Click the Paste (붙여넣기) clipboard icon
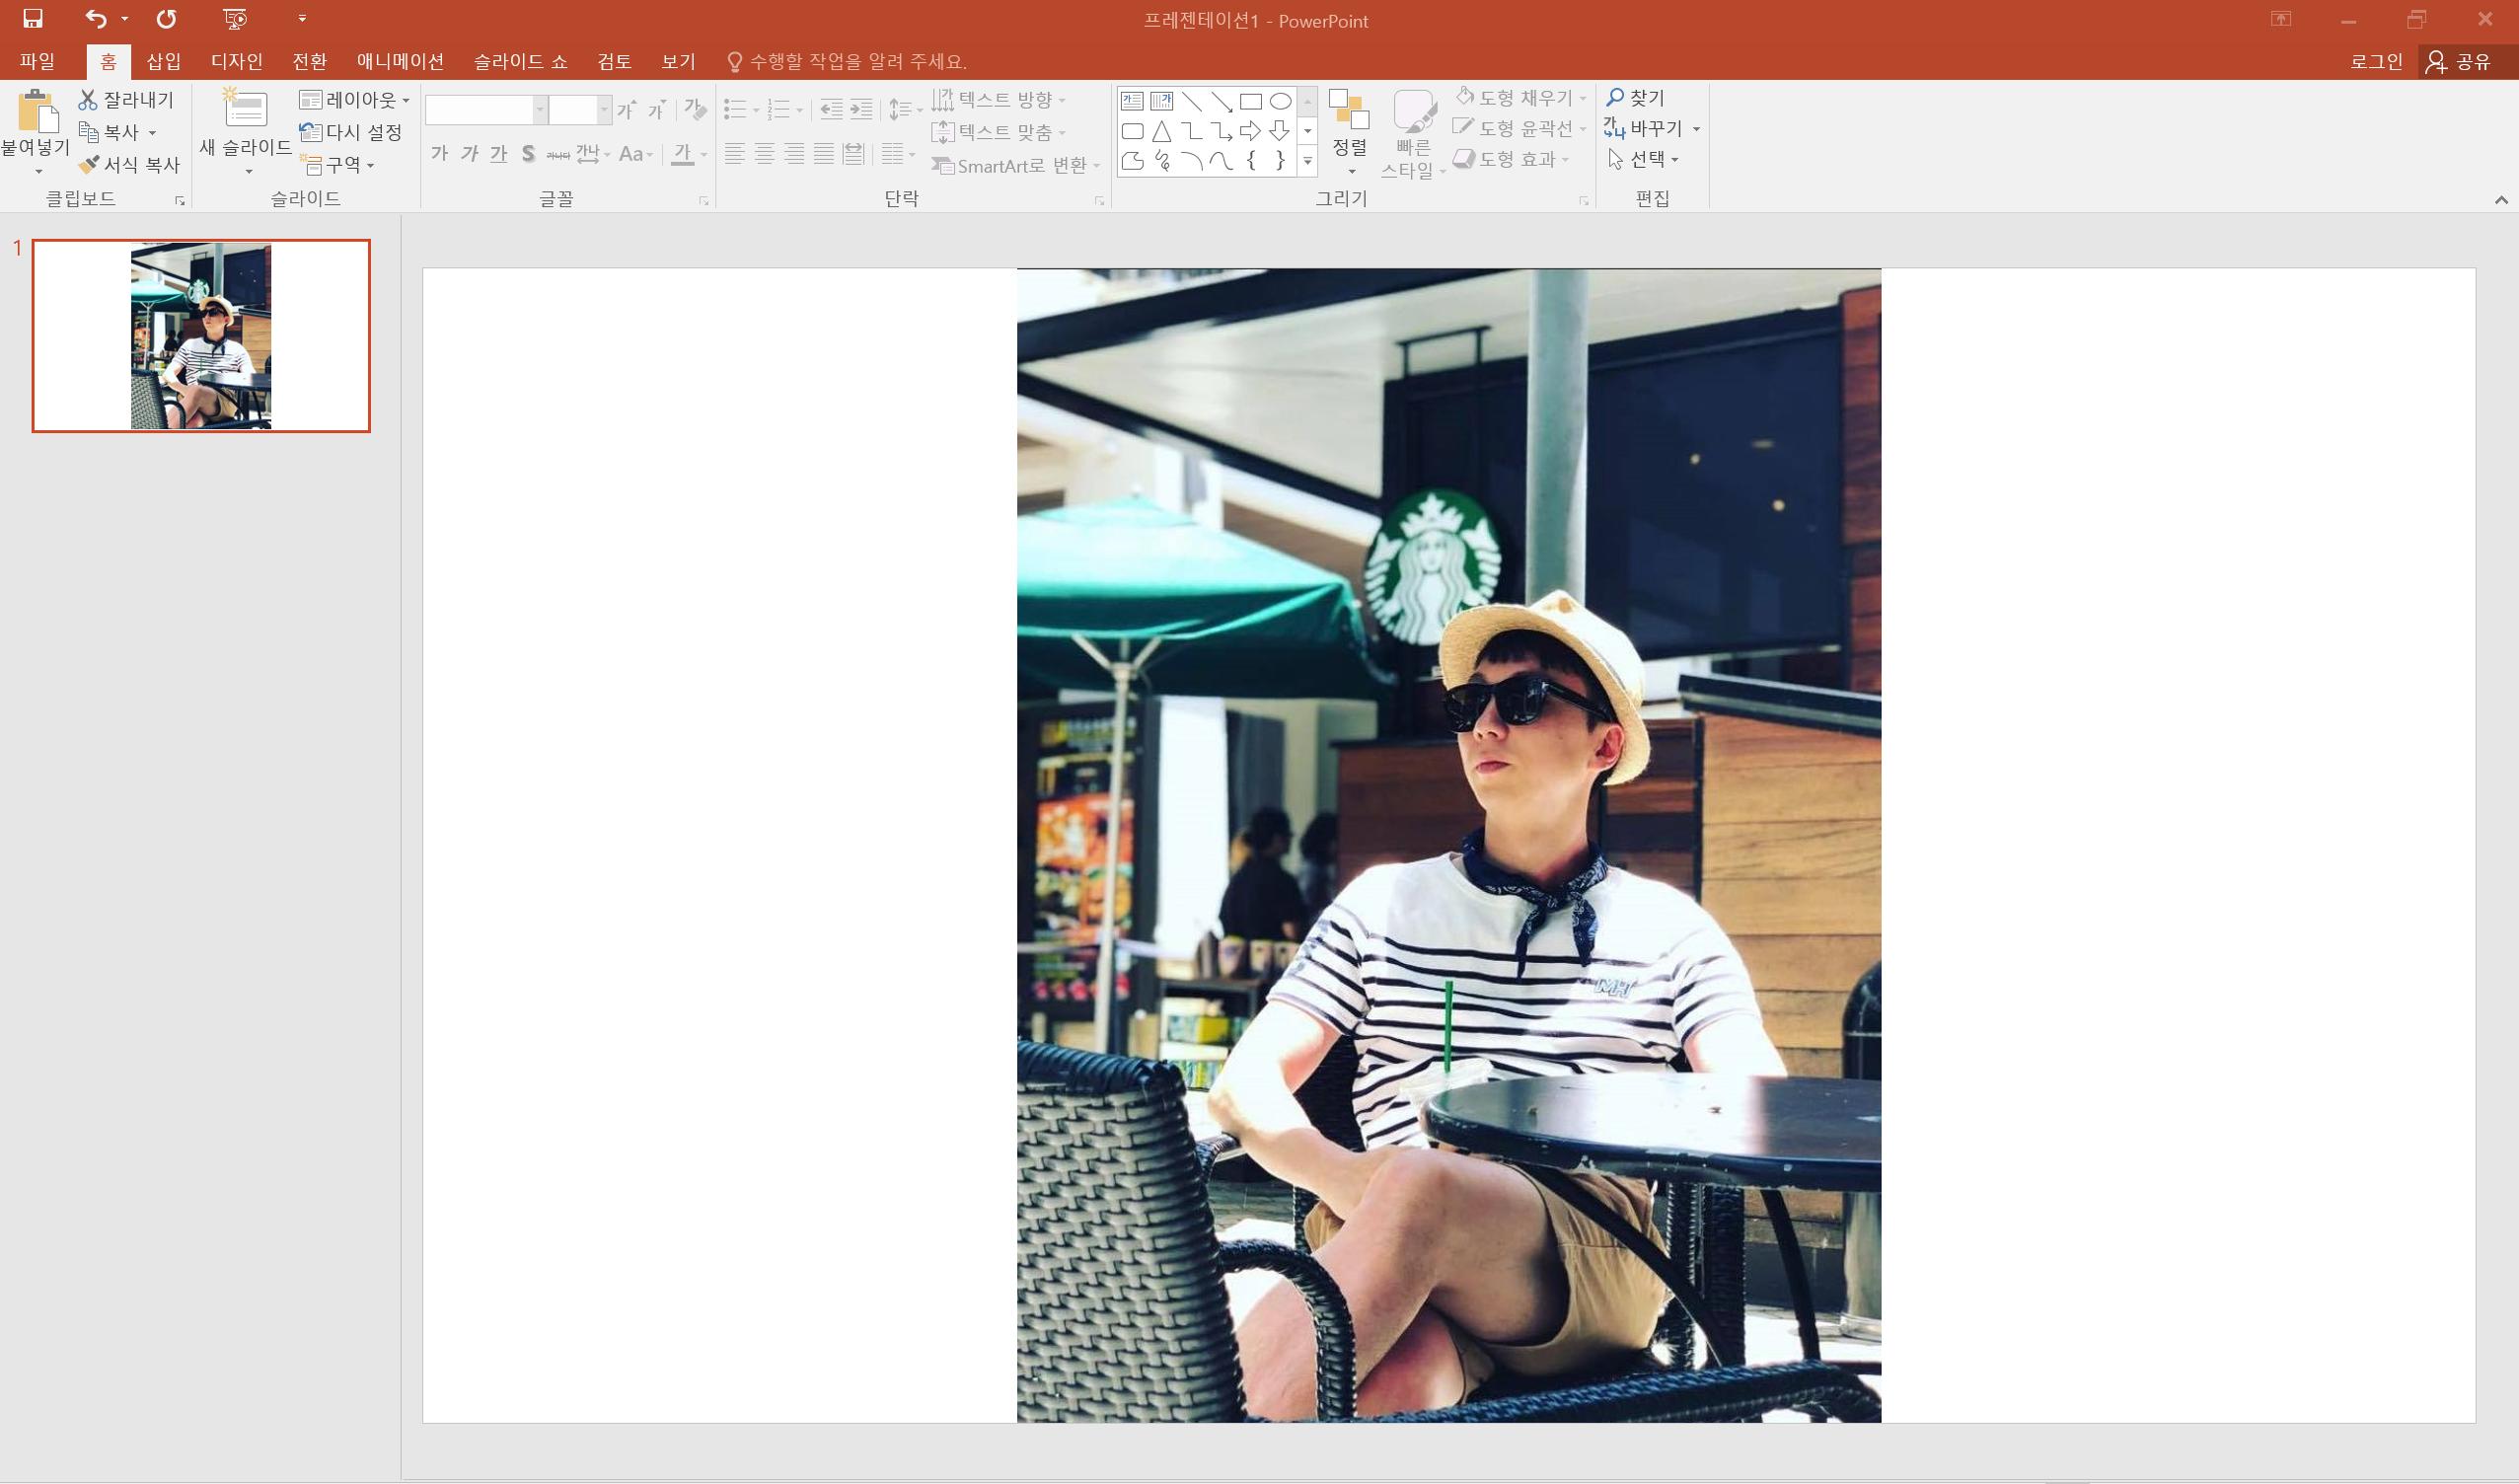2519x1484 pixels. pos(37,111)
